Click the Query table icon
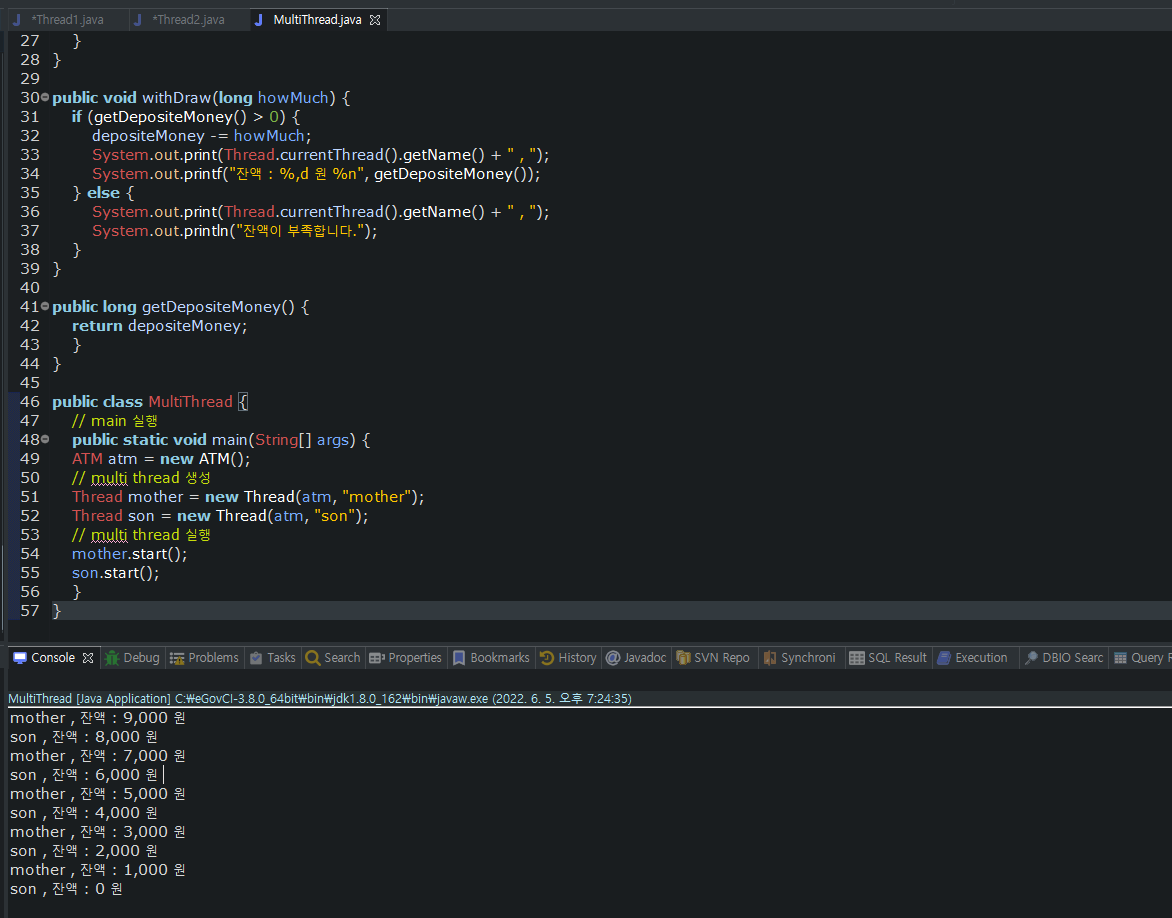This screenshot has height=918, width=1172. coord(1120,658)
